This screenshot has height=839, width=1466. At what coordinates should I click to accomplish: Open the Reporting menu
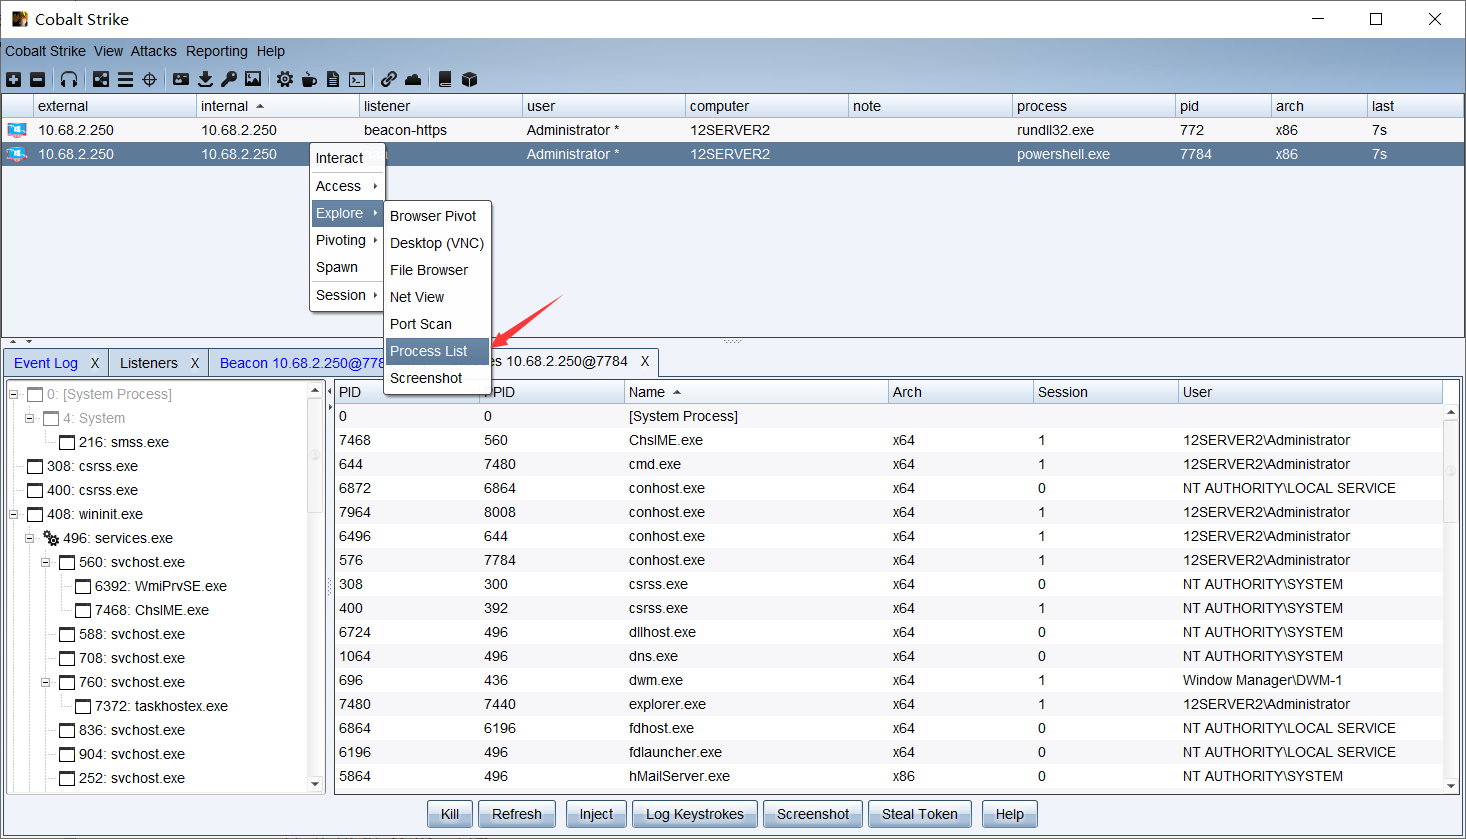(216, 51)
